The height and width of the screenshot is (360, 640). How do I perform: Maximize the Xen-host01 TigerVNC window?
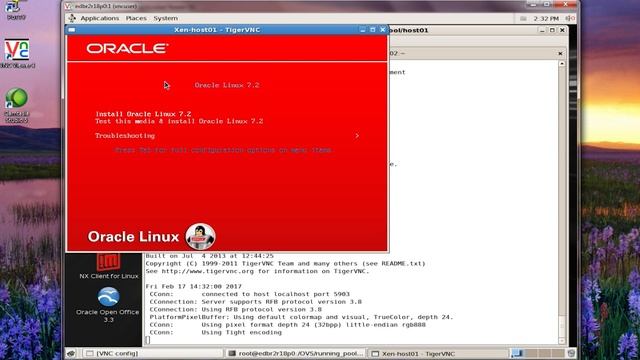pyautogui.click(x=372, y=30)
